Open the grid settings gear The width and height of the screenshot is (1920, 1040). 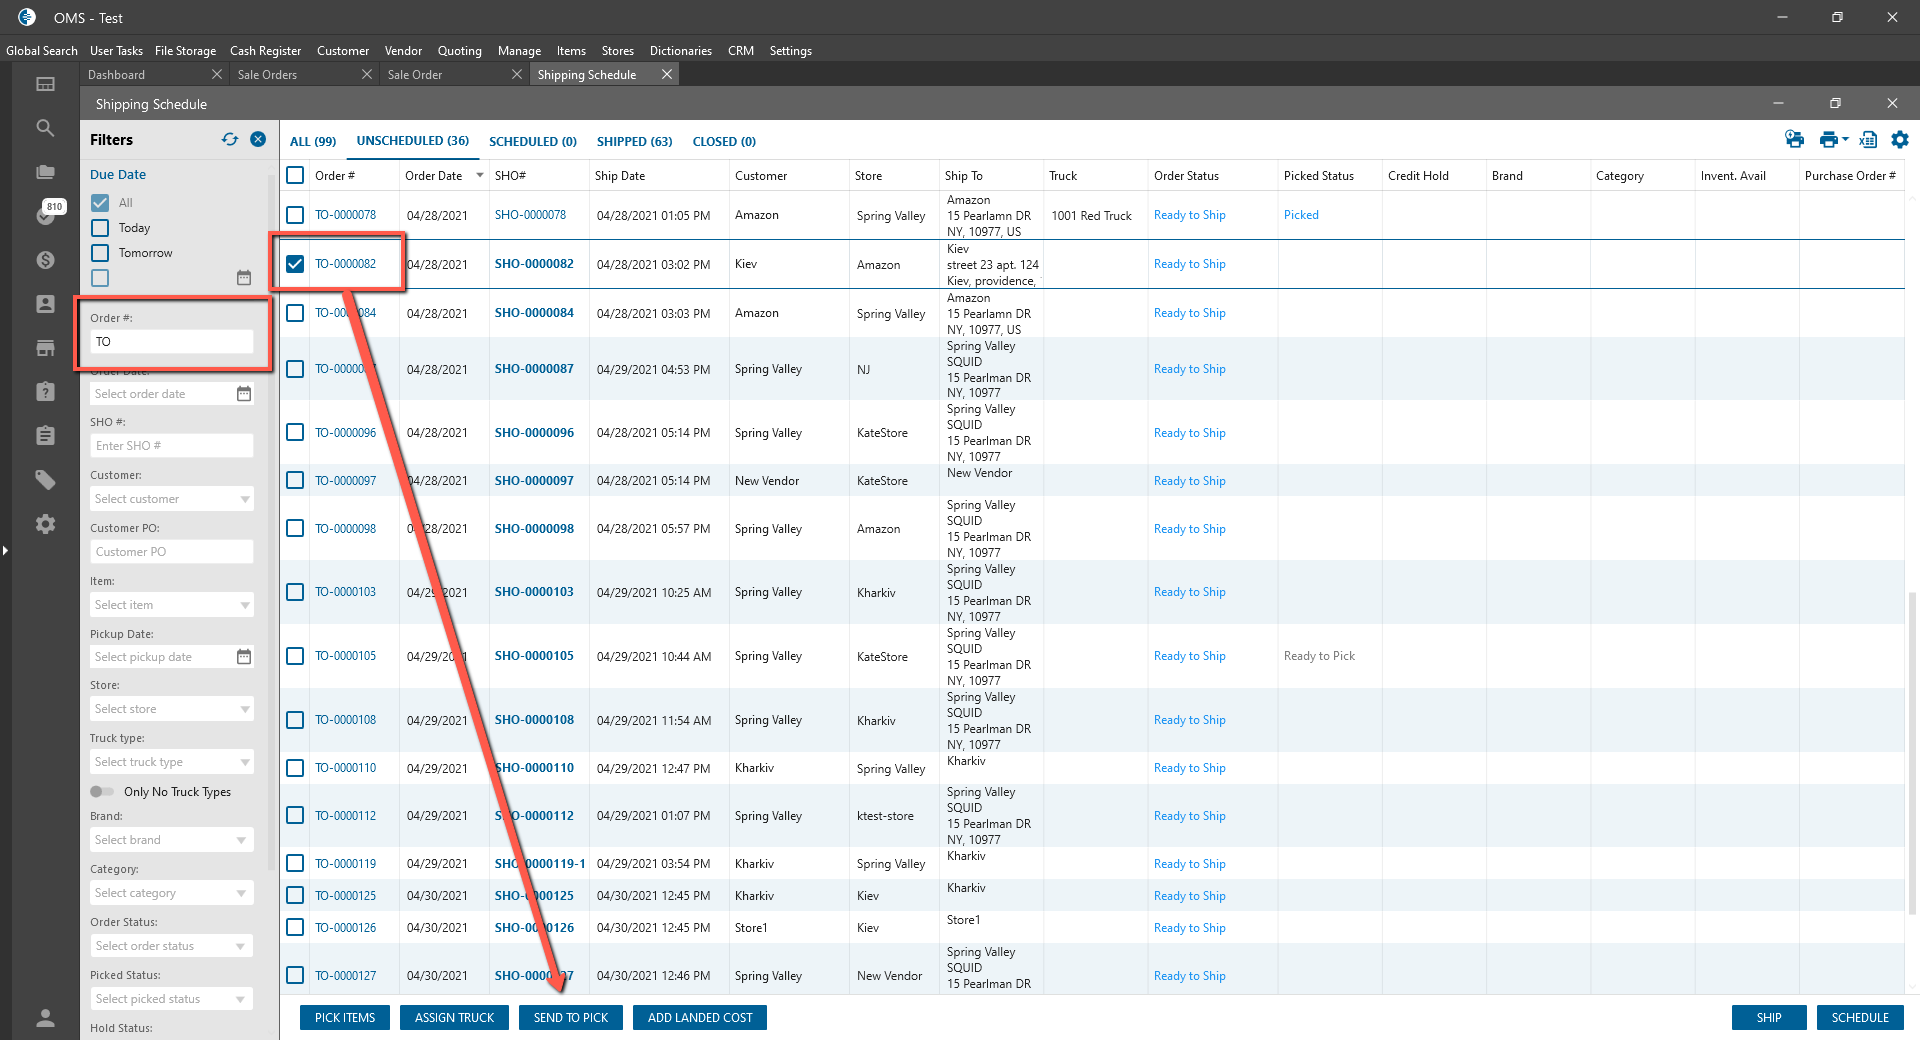tap(1899, 140)
